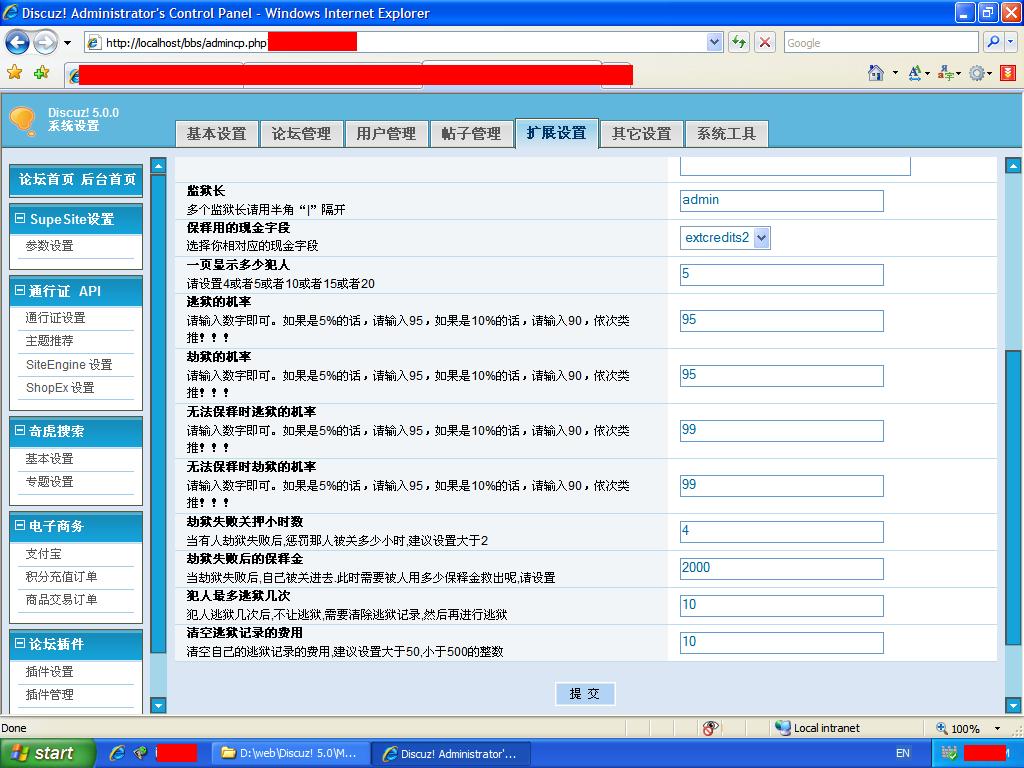Click the 后台首页 link
The width and height of the screenshot is (1024, 768).
pos(108,180)
